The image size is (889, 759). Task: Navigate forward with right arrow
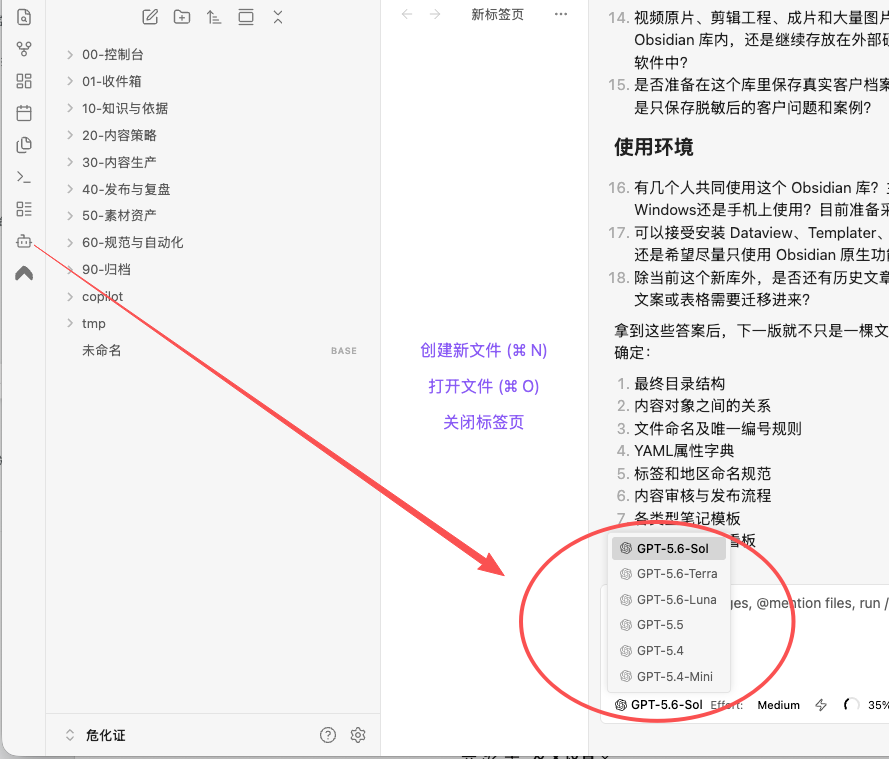(435, 14)
